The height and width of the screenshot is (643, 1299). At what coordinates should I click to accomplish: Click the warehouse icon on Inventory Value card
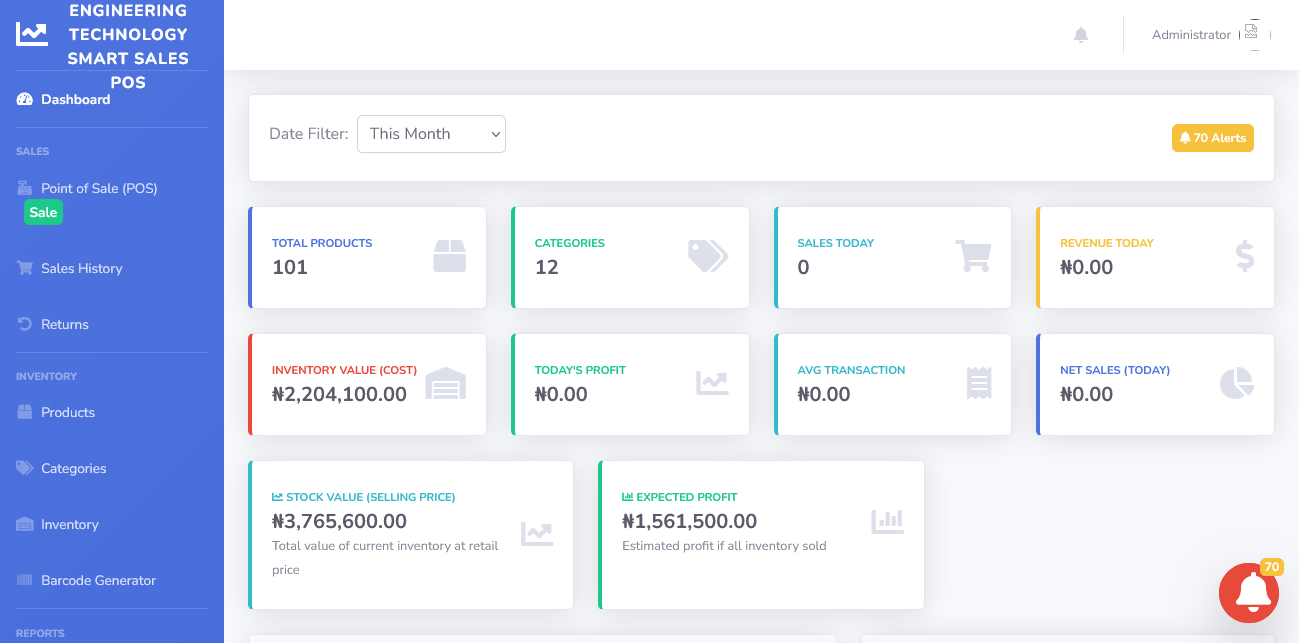point(446,383)
